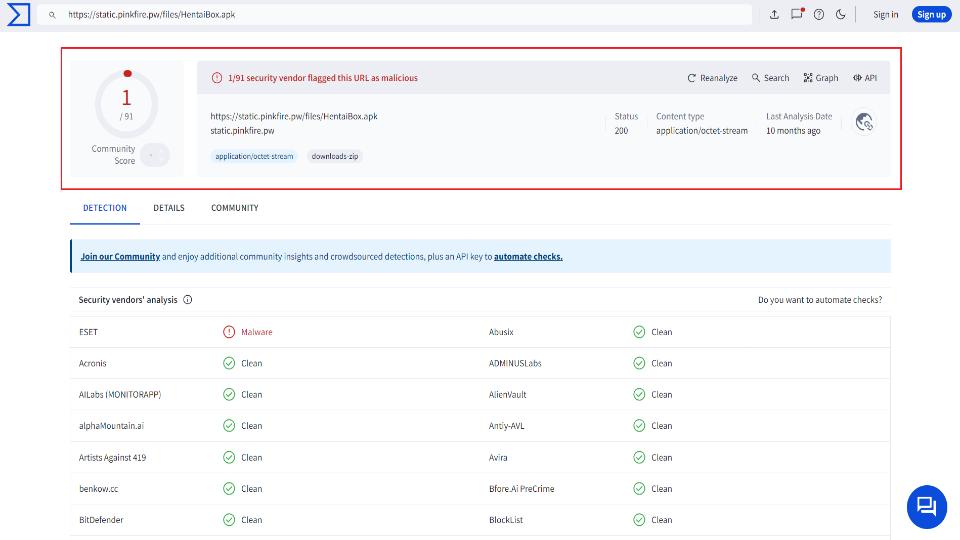Click the Clean check icon for Acronis
Image resolution: width=960 pixels, height=540 pixels.
(x=229, y=363)
